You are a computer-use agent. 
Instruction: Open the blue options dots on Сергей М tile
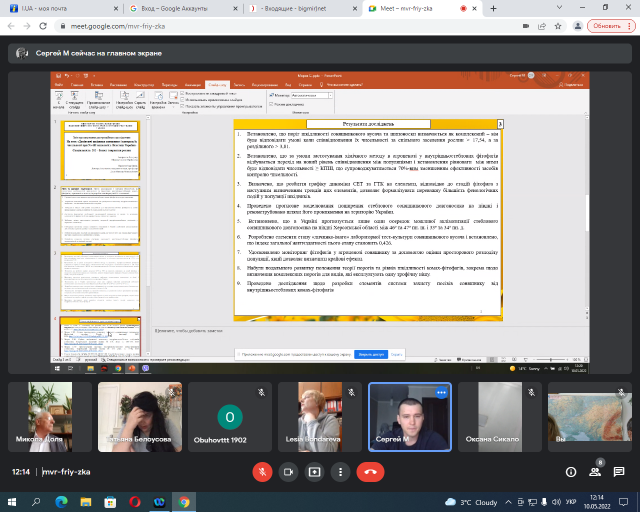[x=441, y=393]
